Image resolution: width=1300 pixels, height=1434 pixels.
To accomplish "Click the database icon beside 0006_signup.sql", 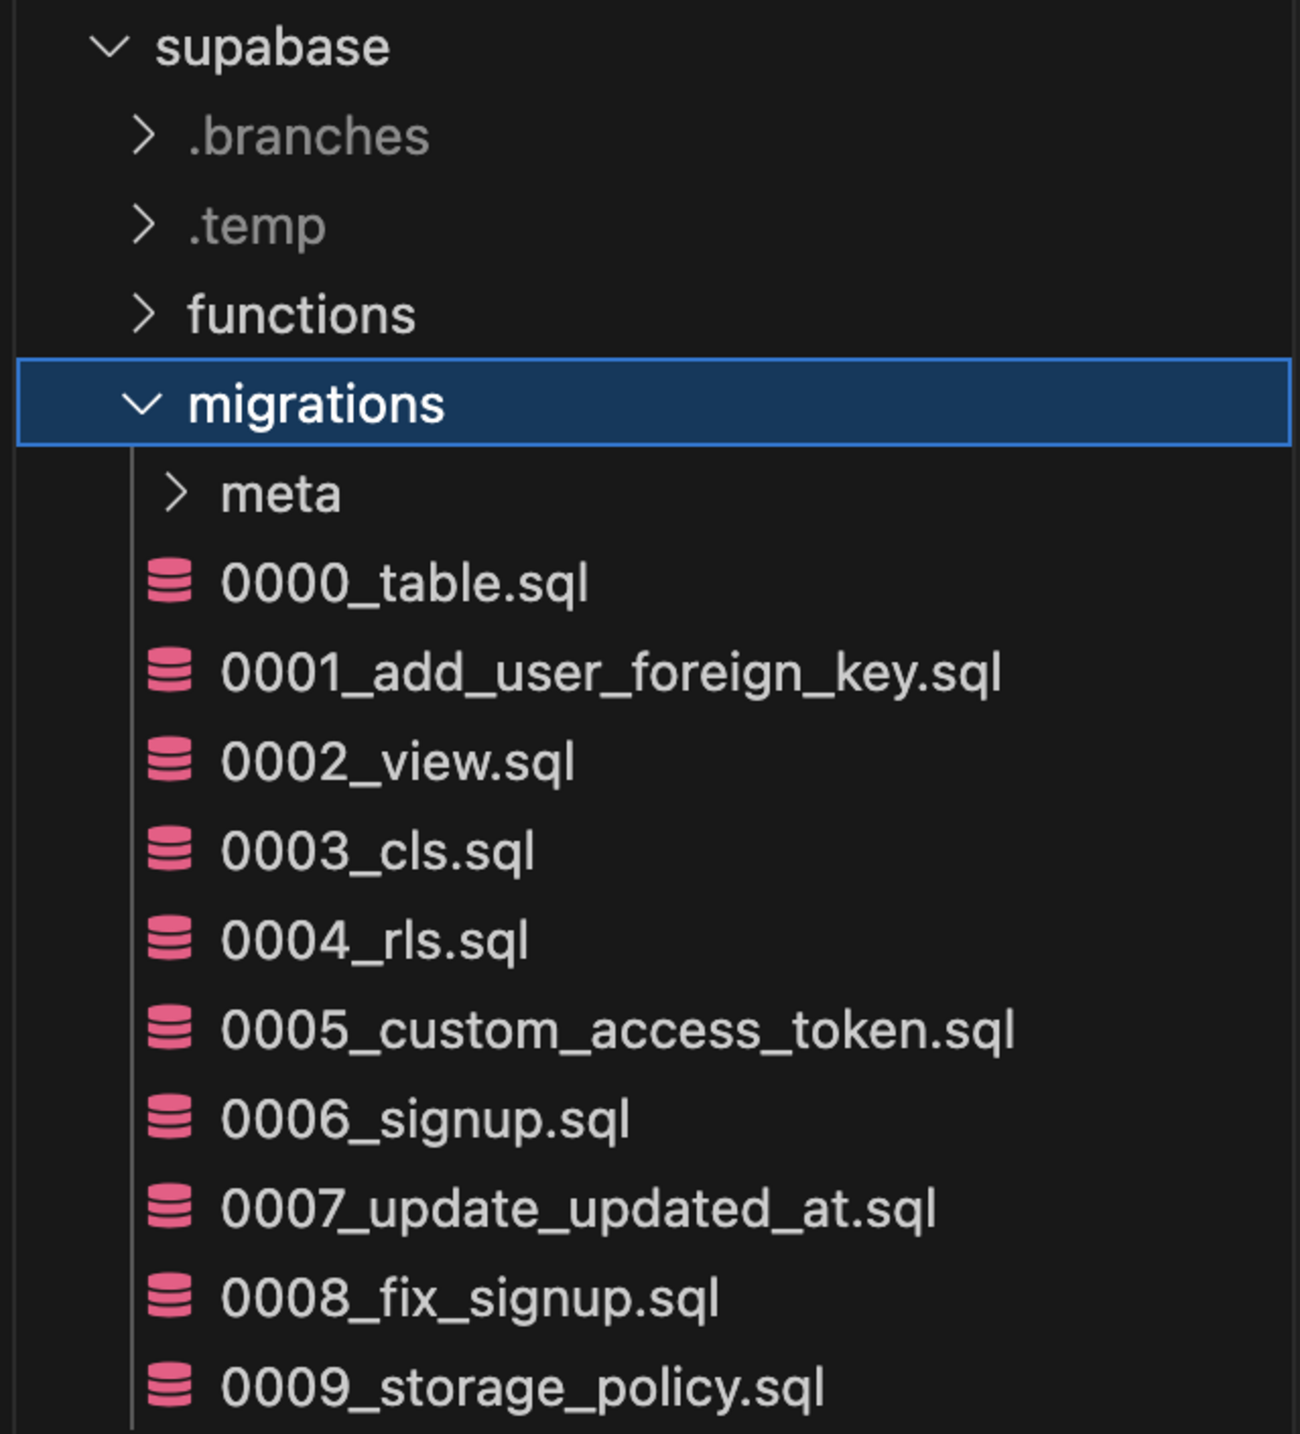I will point(170,1118).
